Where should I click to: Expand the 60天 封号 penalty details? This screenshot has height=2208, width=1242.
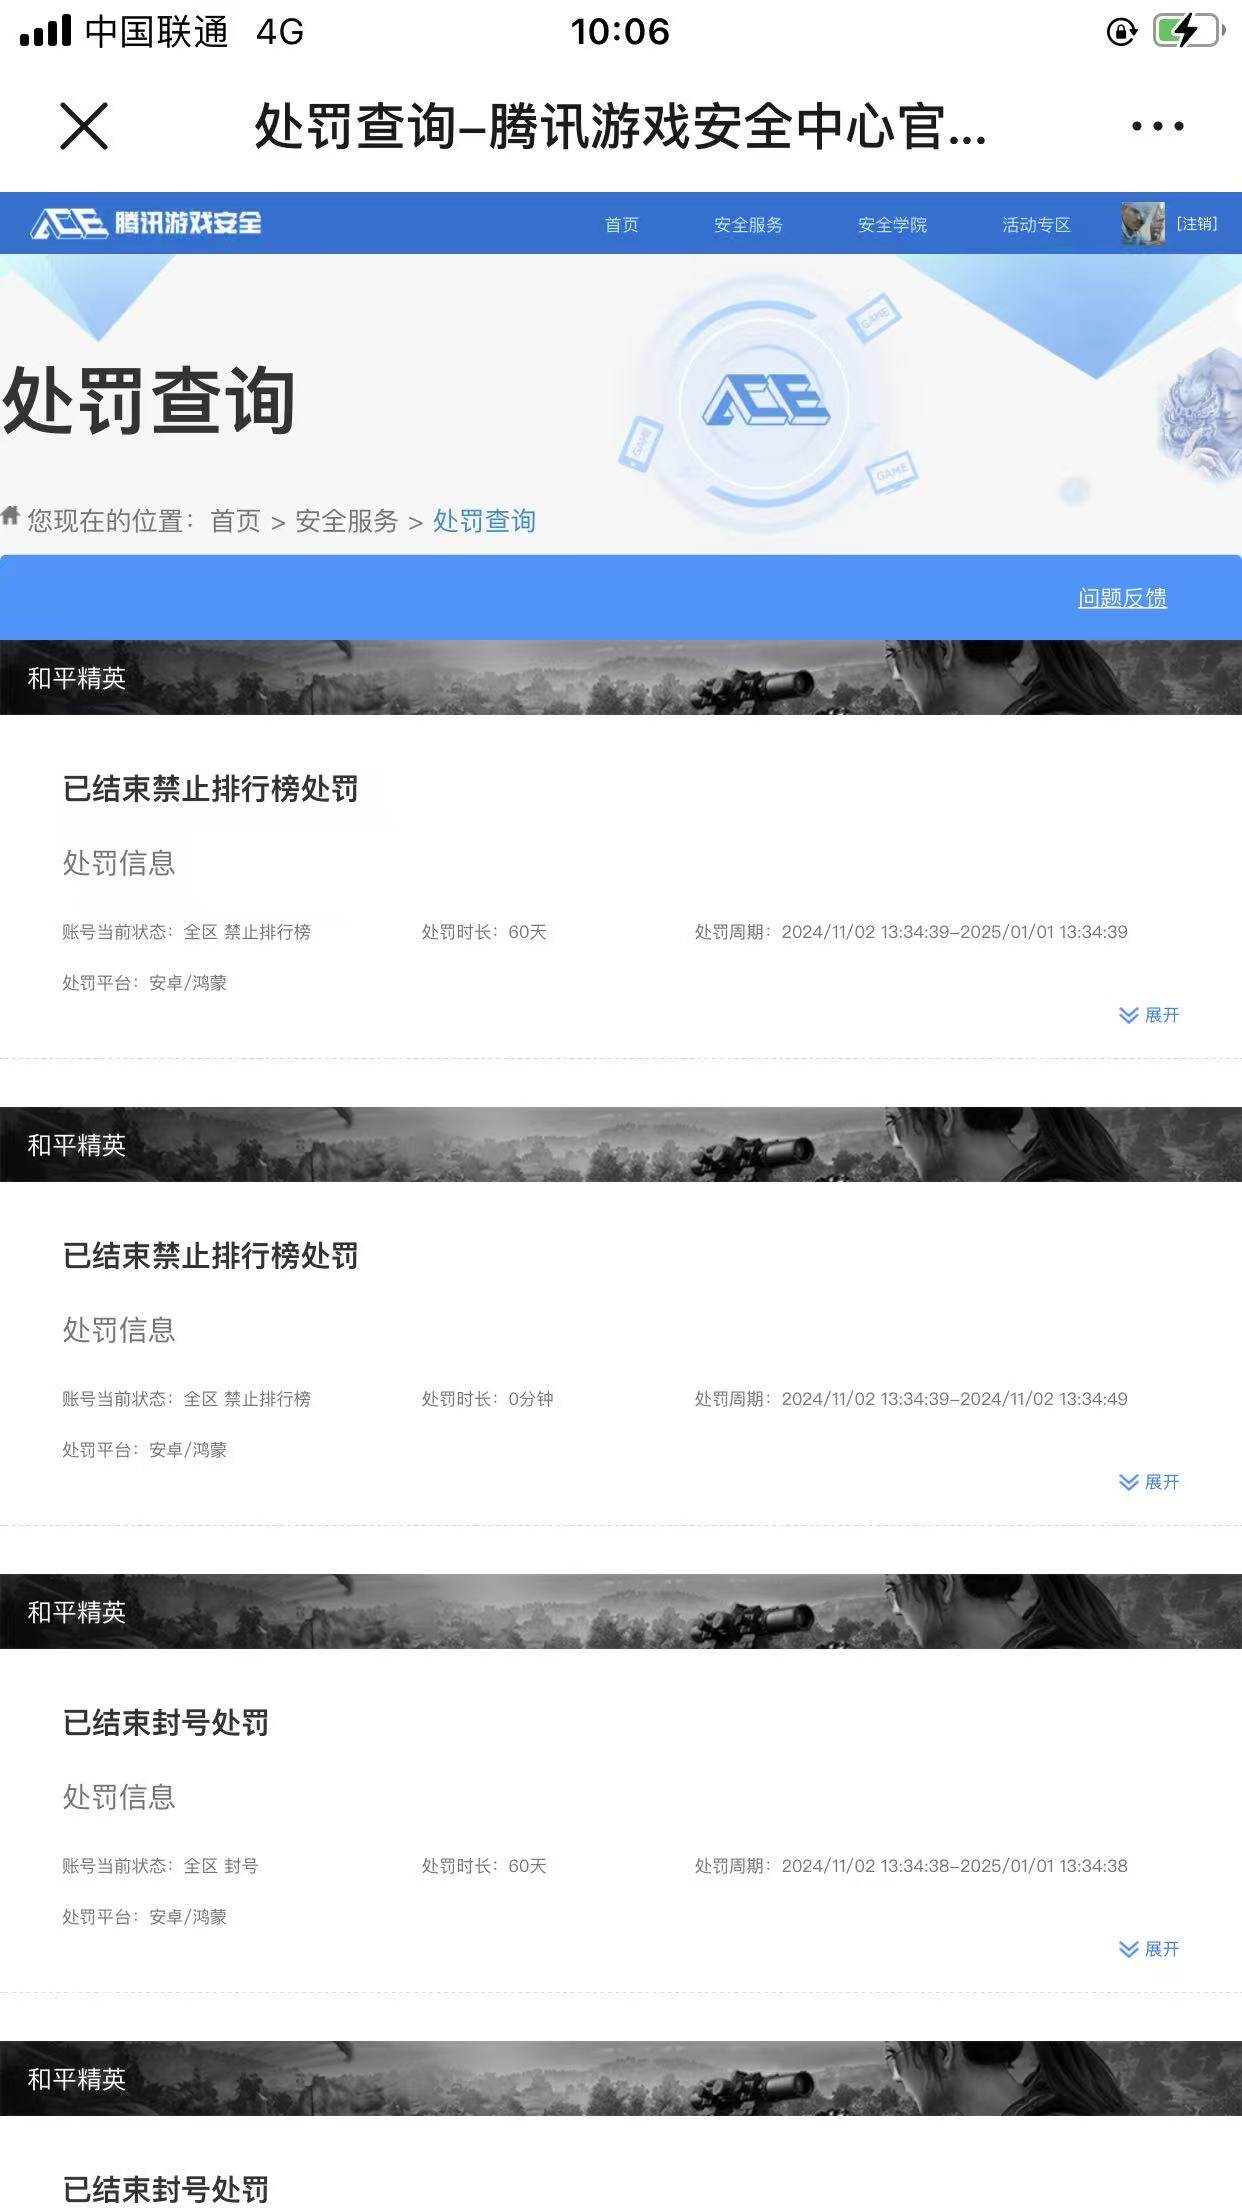(1149, 1949)
